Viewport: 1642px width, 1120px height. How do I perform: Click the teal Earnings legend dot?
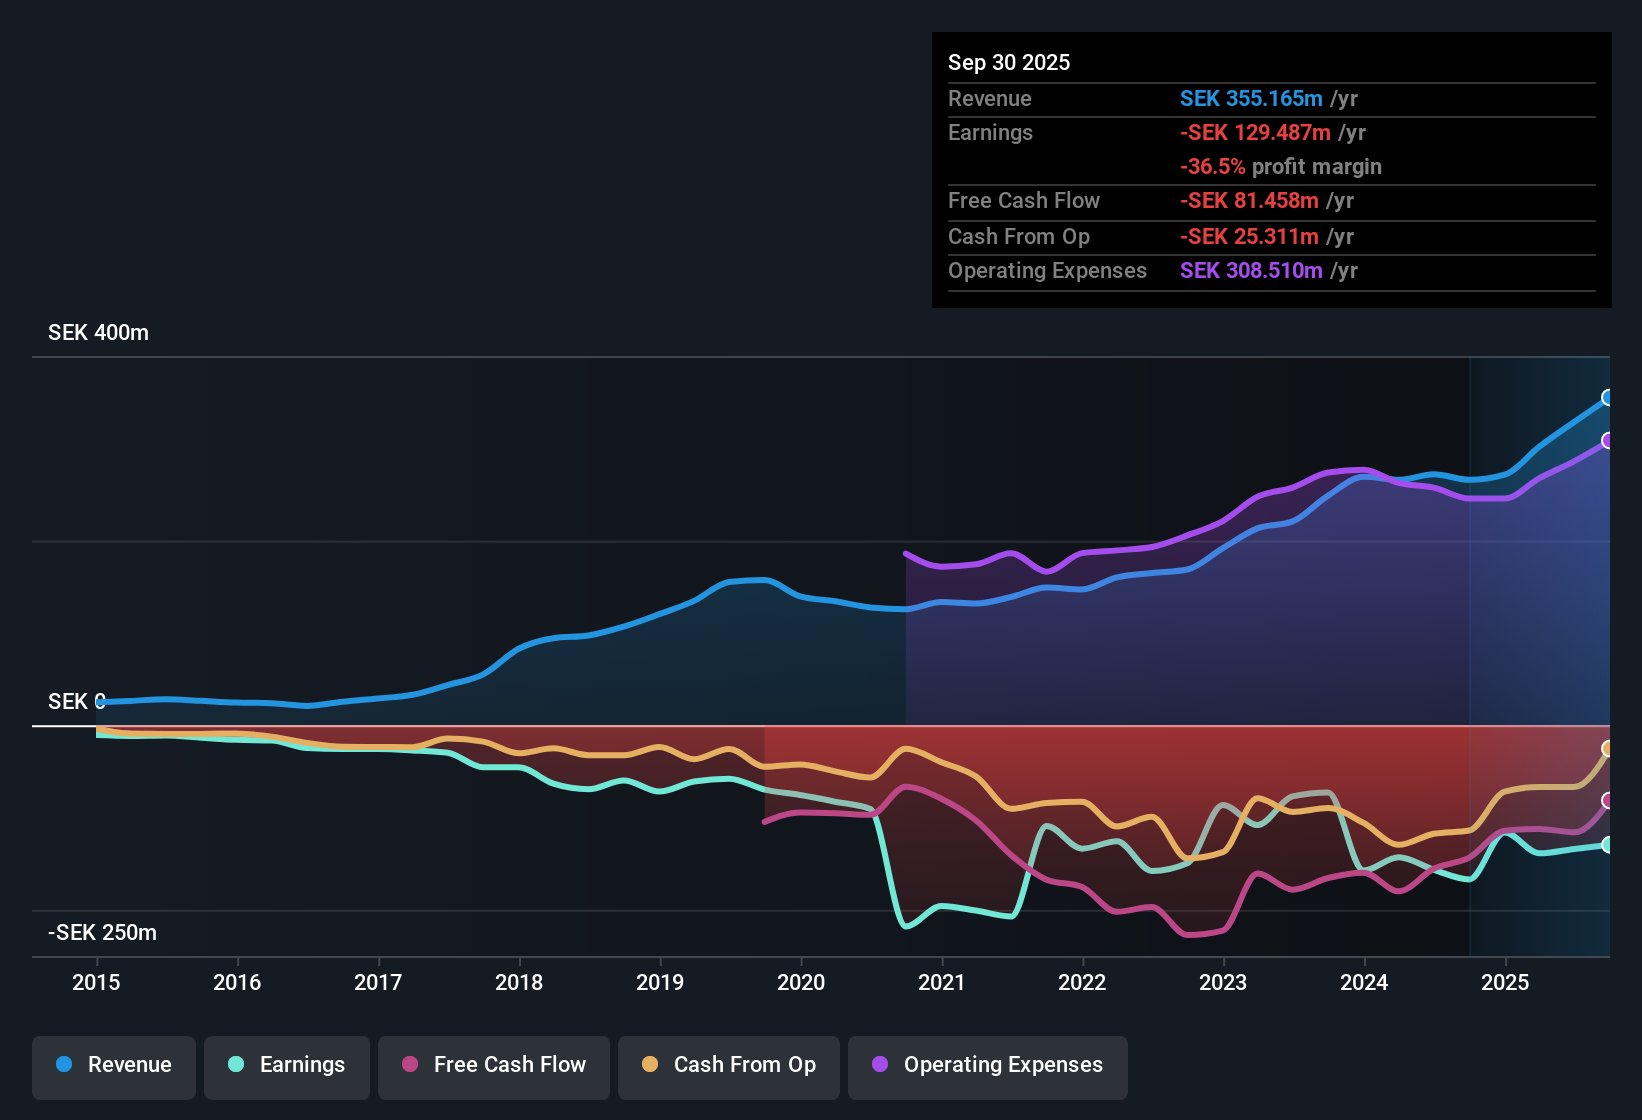click(236, 1065)
